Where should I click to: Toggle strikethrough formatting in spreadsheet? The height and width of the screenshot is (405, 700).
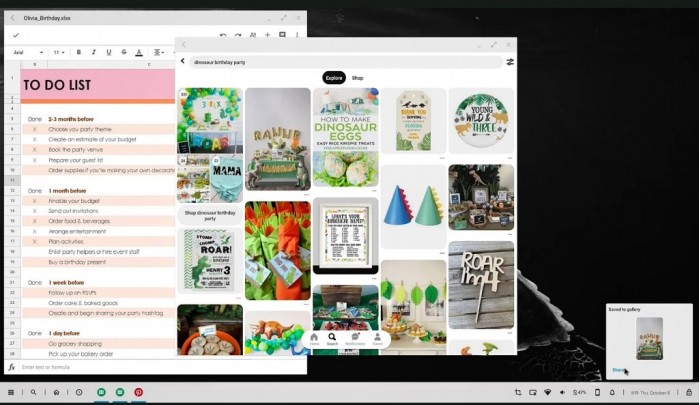coord(124,52)
